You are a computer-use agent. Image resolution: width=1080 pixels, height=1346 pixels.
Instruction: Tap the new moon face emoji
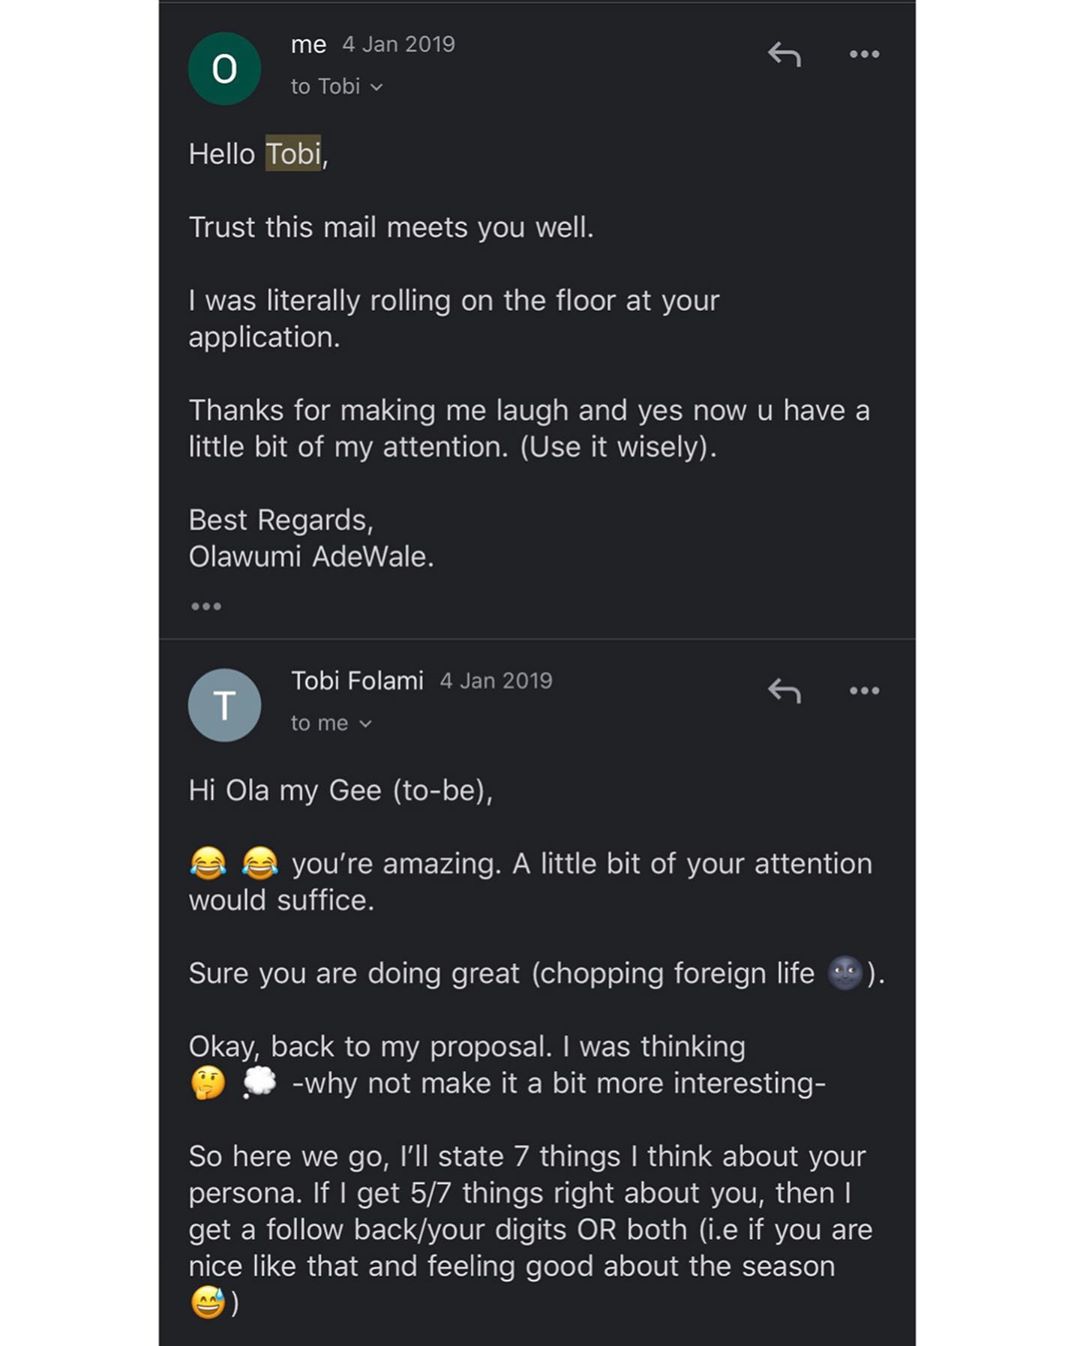pos(845,973)
